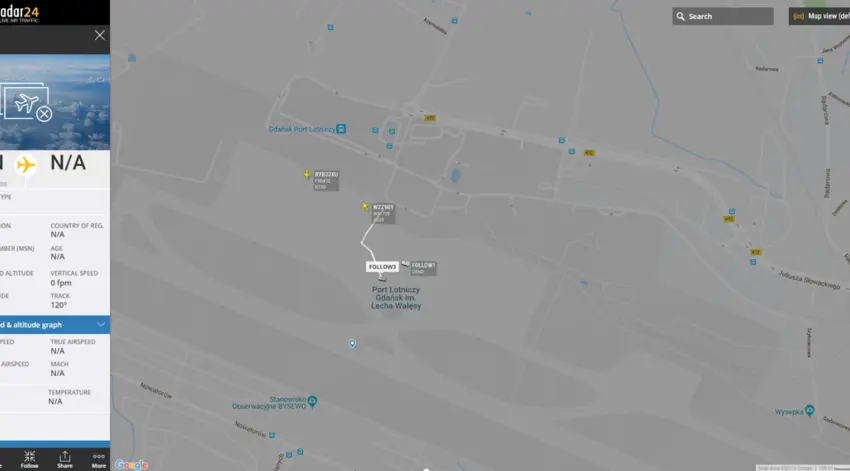The width and height of the screenshot is (850, 471).
Task: Click the Stanowisko Obserwacyjne viewpoint marker
Action: (312, 402)
